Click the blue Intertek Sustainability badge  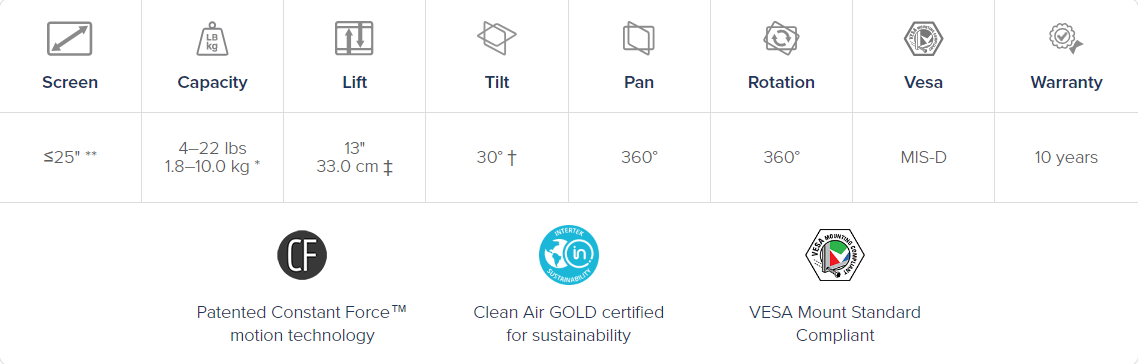click(568, 255)
